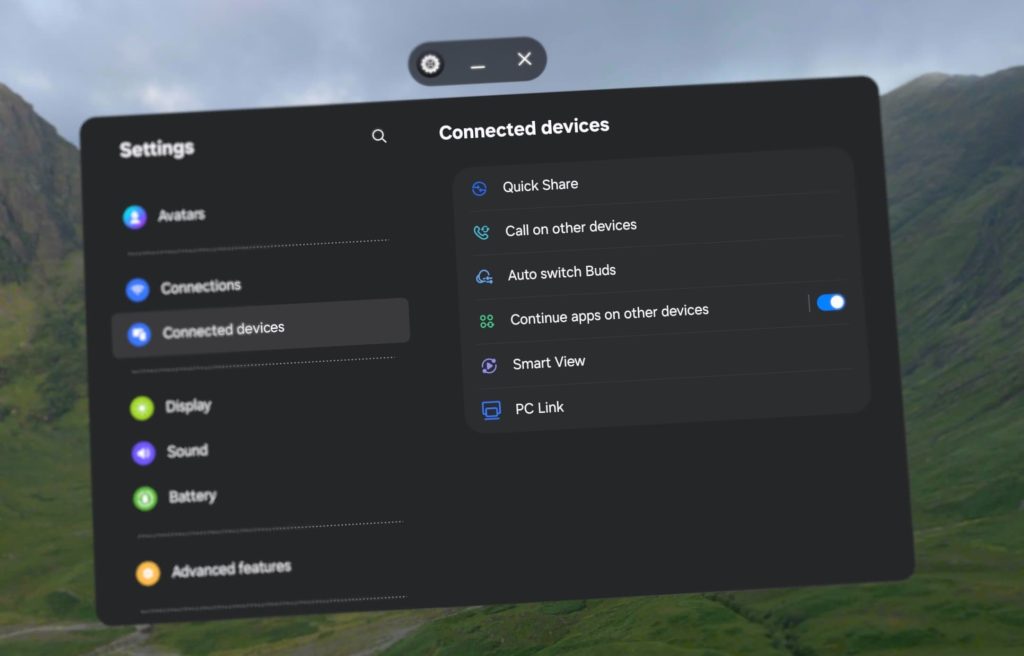Click the orange Advanced features icon

[x=148, y=573]
